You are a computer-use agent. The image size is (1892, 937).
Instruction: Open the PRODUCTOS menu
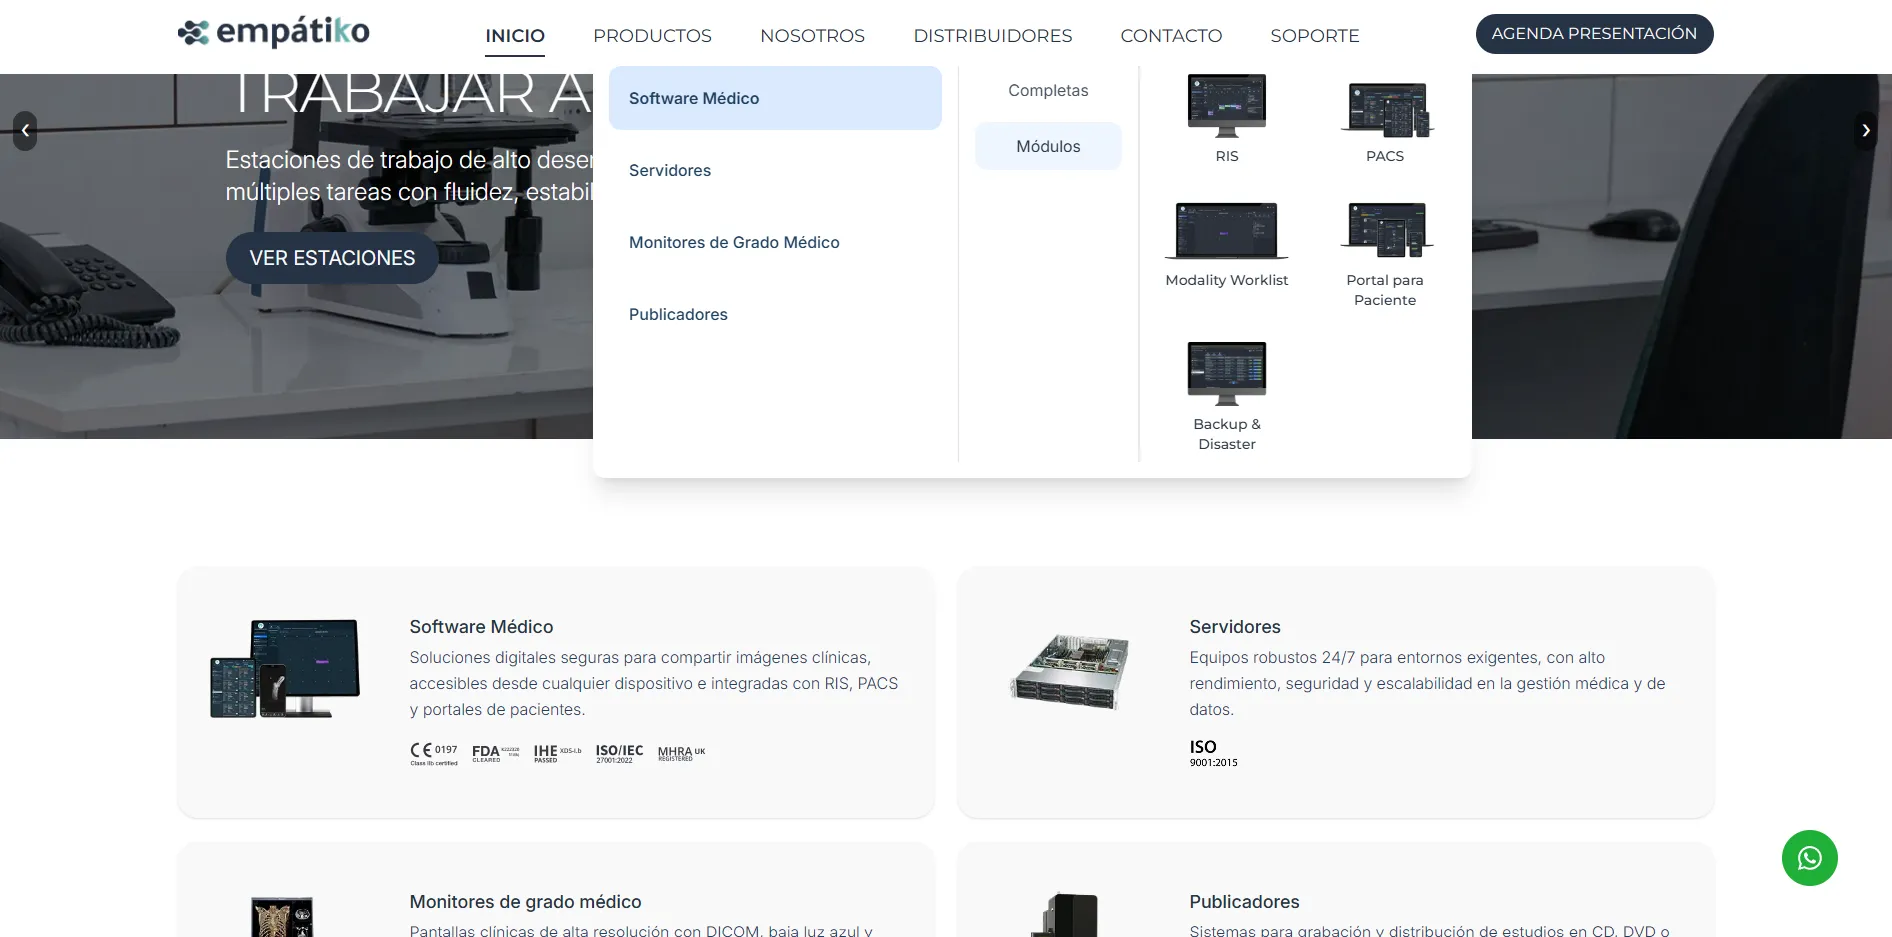[x=652, y=36]
